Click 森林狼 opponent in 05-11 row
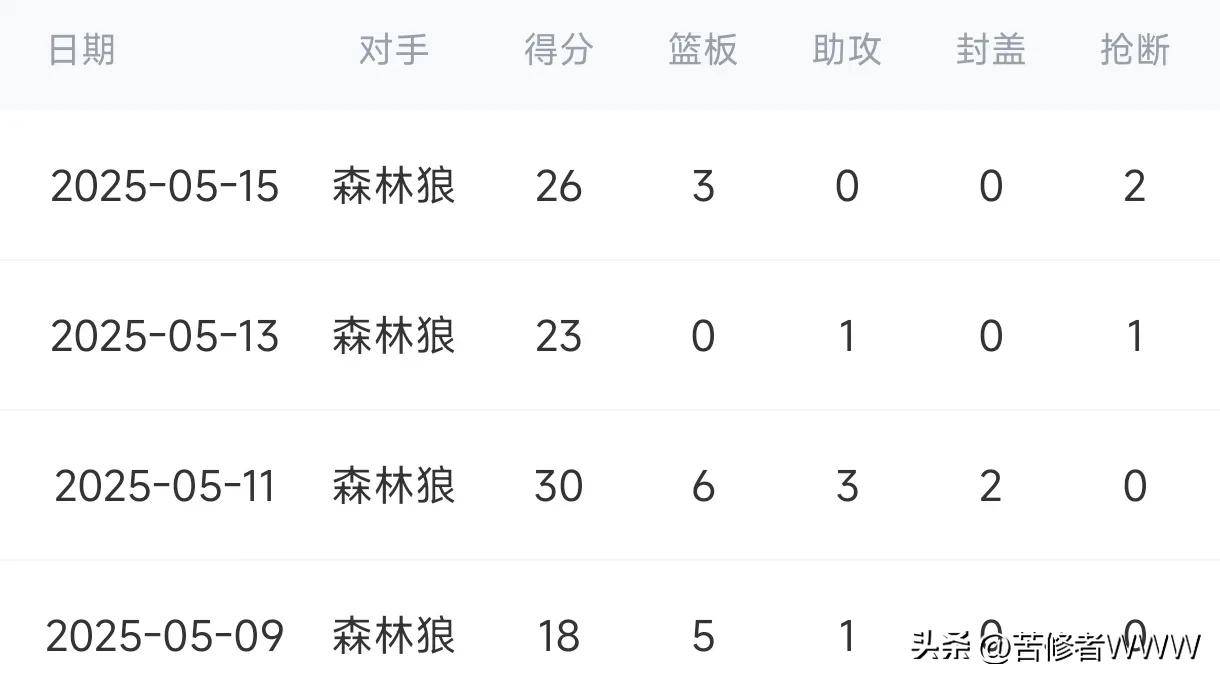This screenshot has width=1220, height=681. point(394,486)
